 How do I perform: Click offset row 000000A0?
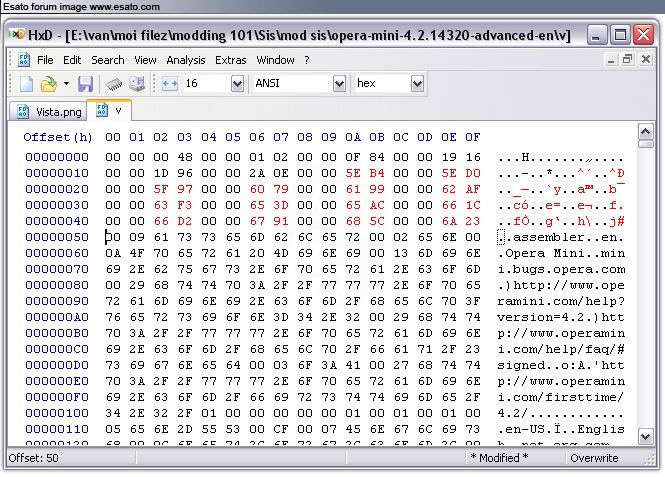(x=57, y=317)
